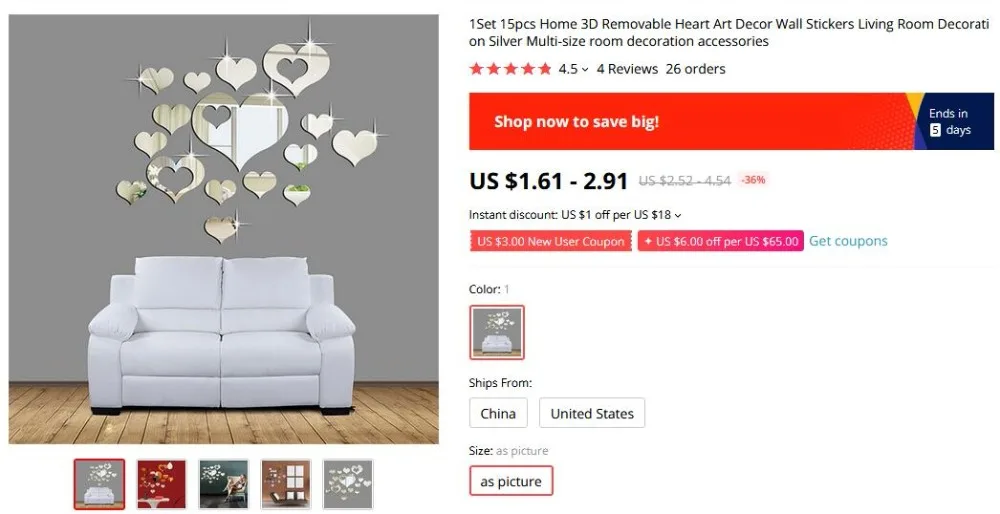Expand the 4.5 rating breakdown chevron
This screenshot has height=514, width=1000.
(585, 70)
